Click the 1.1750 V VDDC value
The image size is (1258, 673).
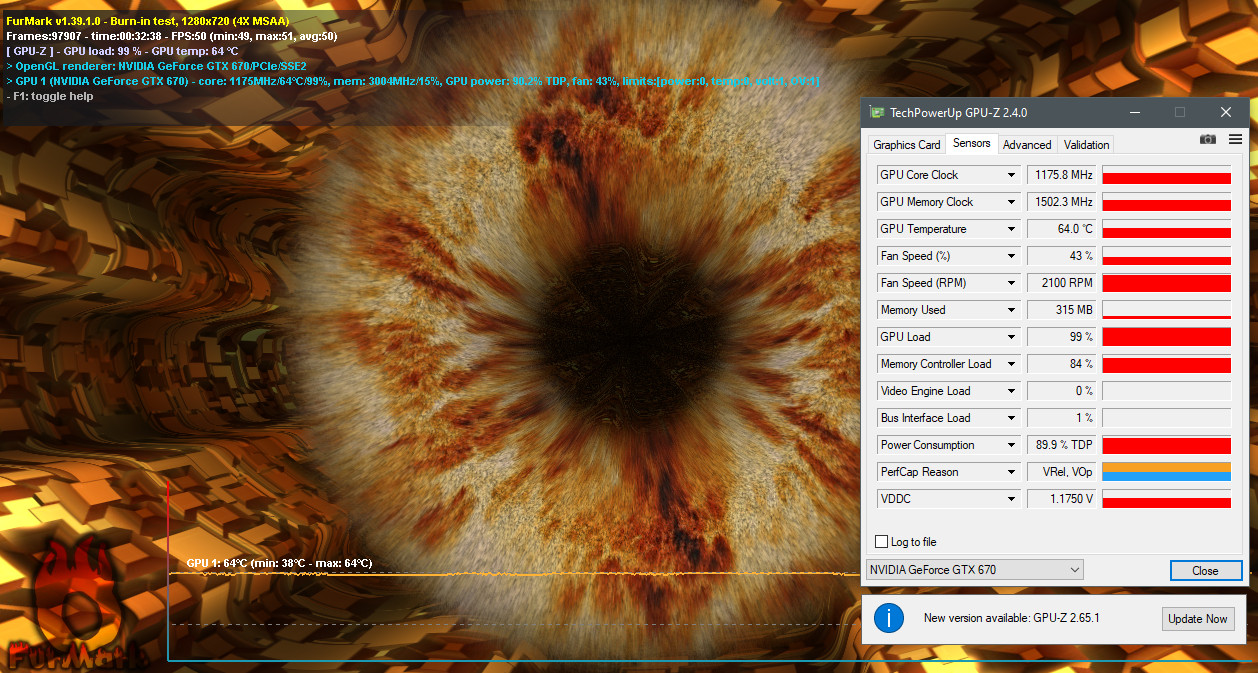pyautogui.click(x=1062, y=499)
